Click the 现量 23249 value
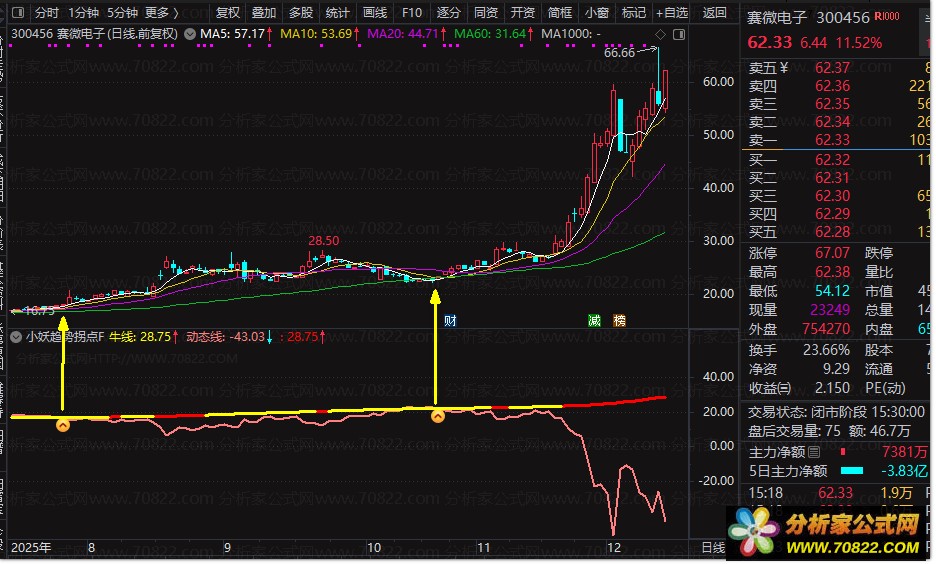The height and width of the screenshot is (564, 936). pyautogui.click(x=830, y=310)
